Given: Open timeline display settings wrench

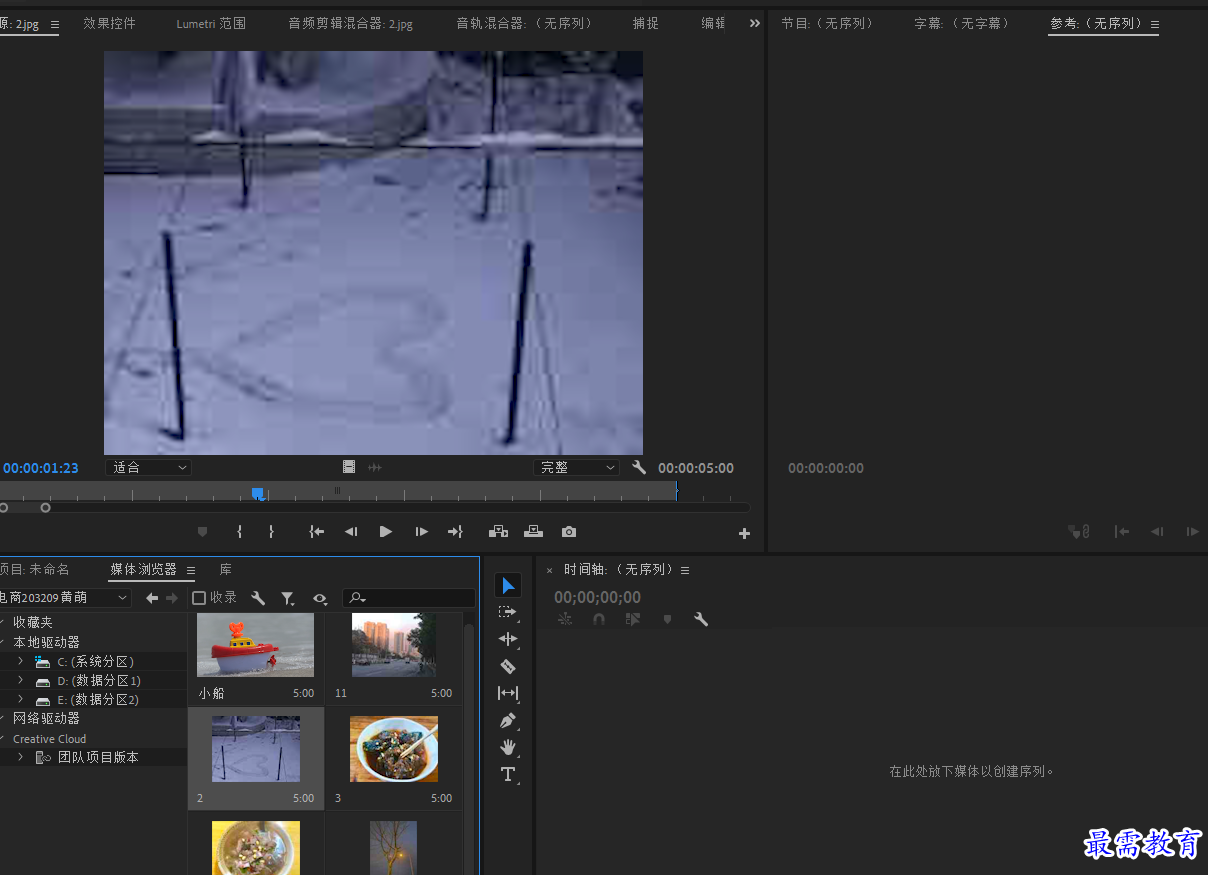Looking at the screenshot, I should 701,619.
